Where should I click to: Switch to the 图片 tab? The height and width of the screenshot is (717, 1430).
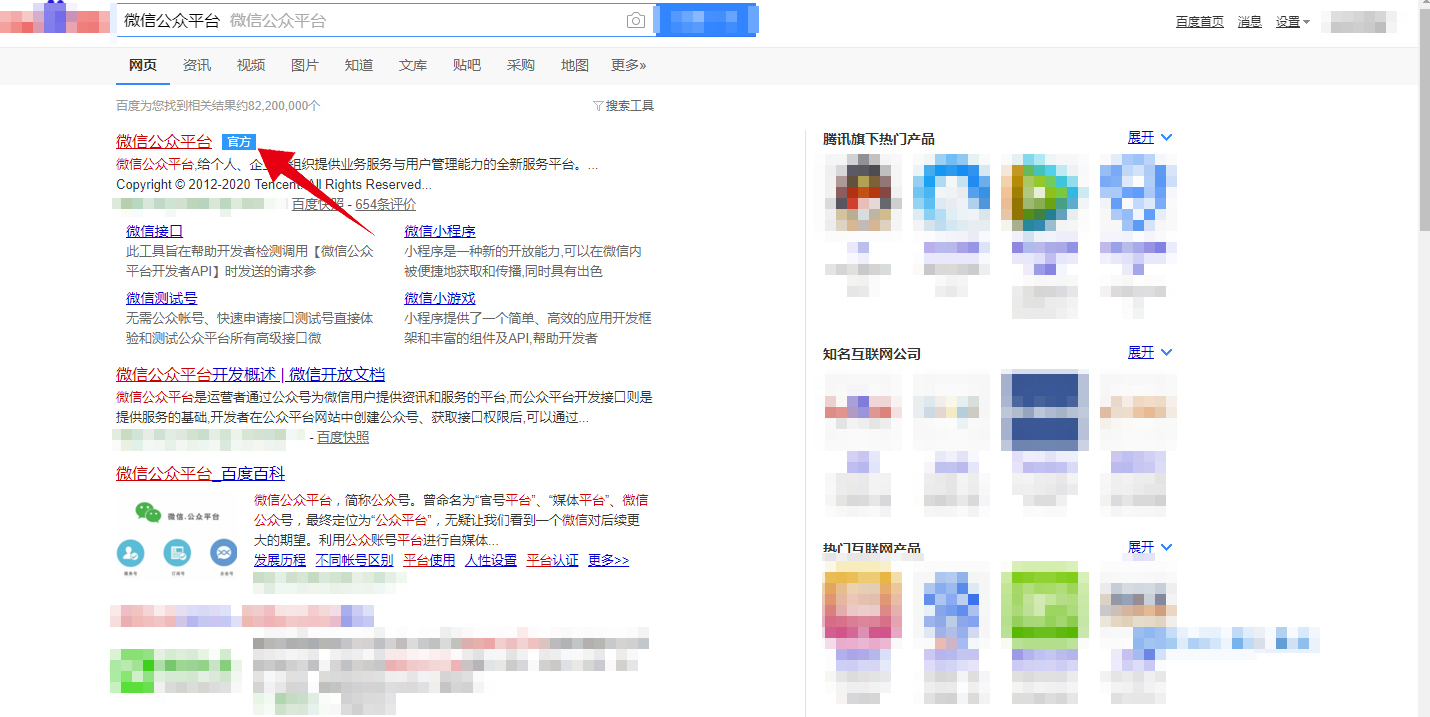click(305, 65)
